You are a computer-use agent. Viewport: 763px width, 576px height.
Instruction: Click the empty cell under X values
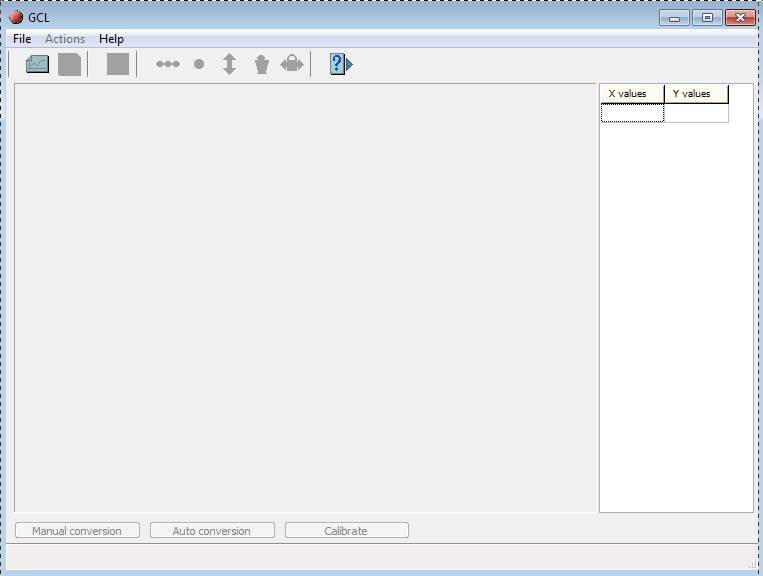point(632,113)
